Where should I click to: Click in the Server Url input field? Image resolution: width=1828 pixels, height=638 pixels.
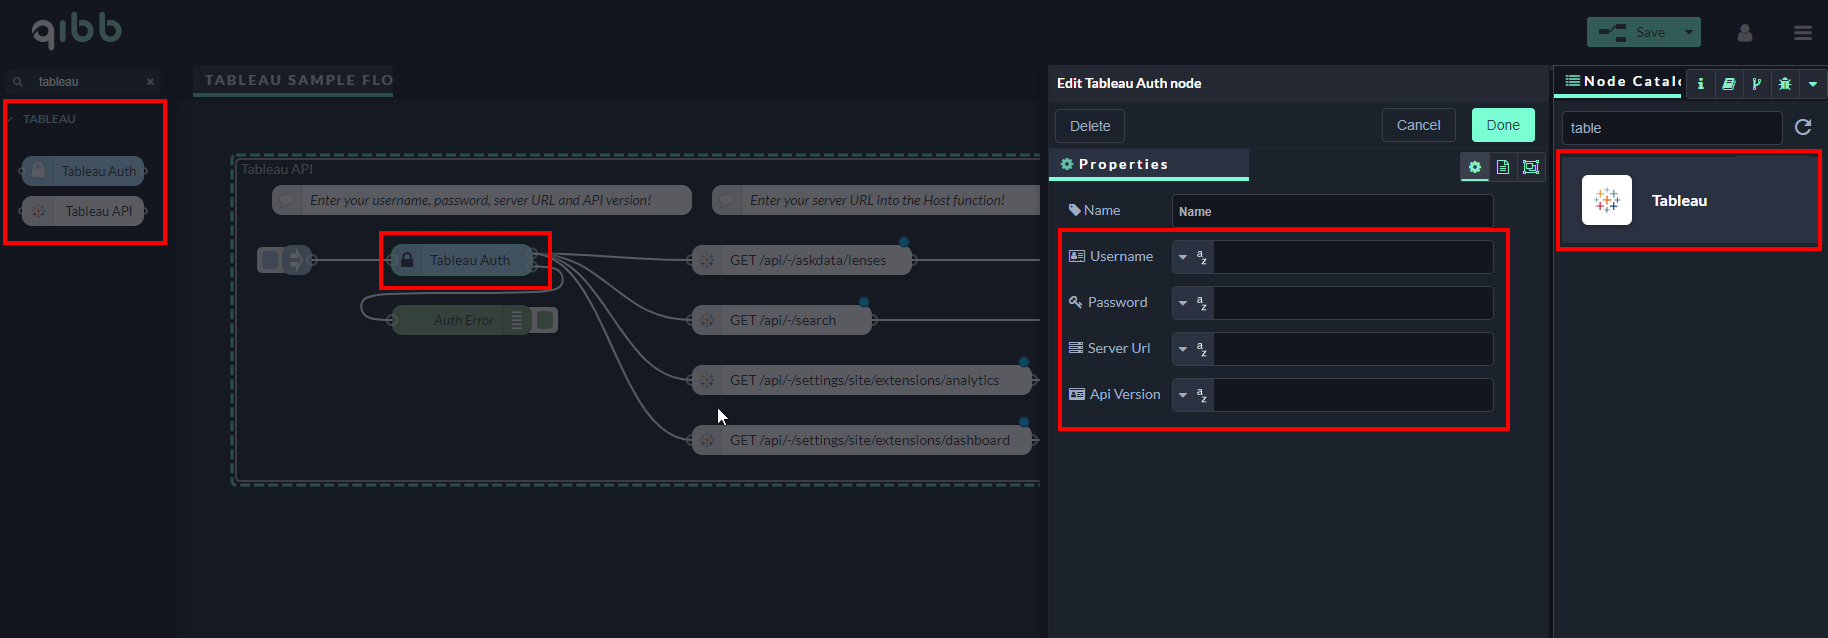[1352, 349]
